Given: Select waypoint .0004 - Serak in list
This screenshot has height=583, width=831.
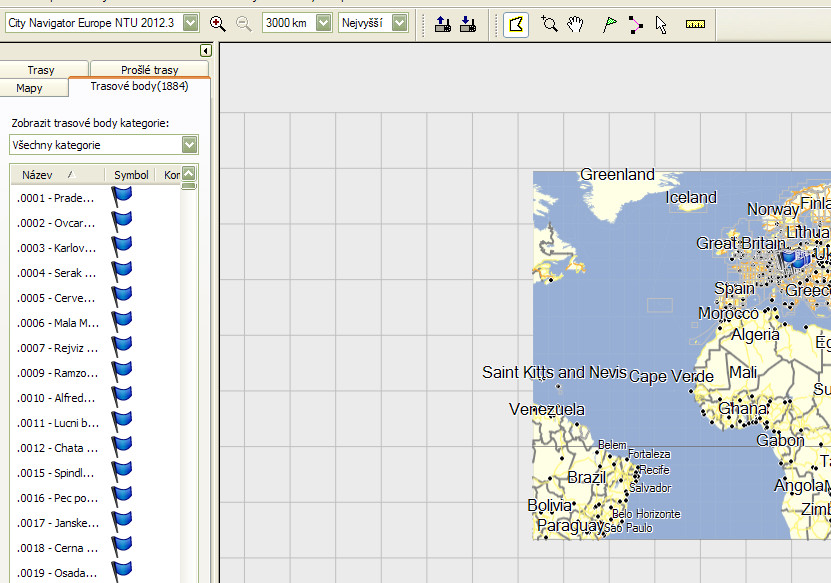Looking at the screenshot, I should tap(57, 273).
